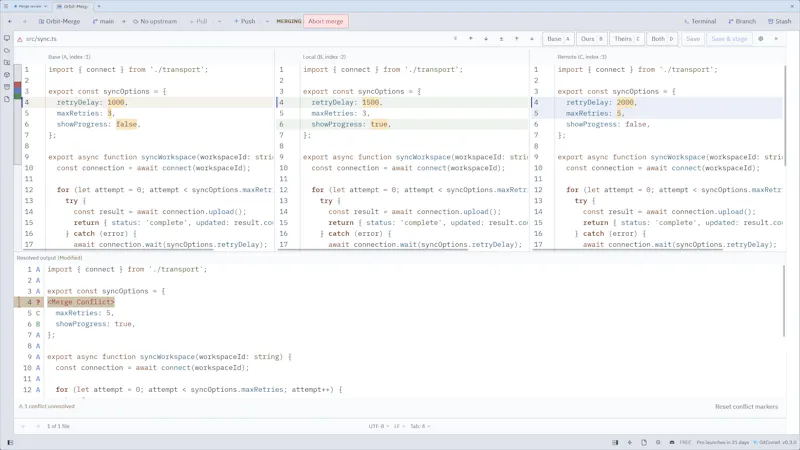Open fourth sidebar circular icon
This screenshot has width=800, height=450.
pyautogui.click(x=7, y=75)
